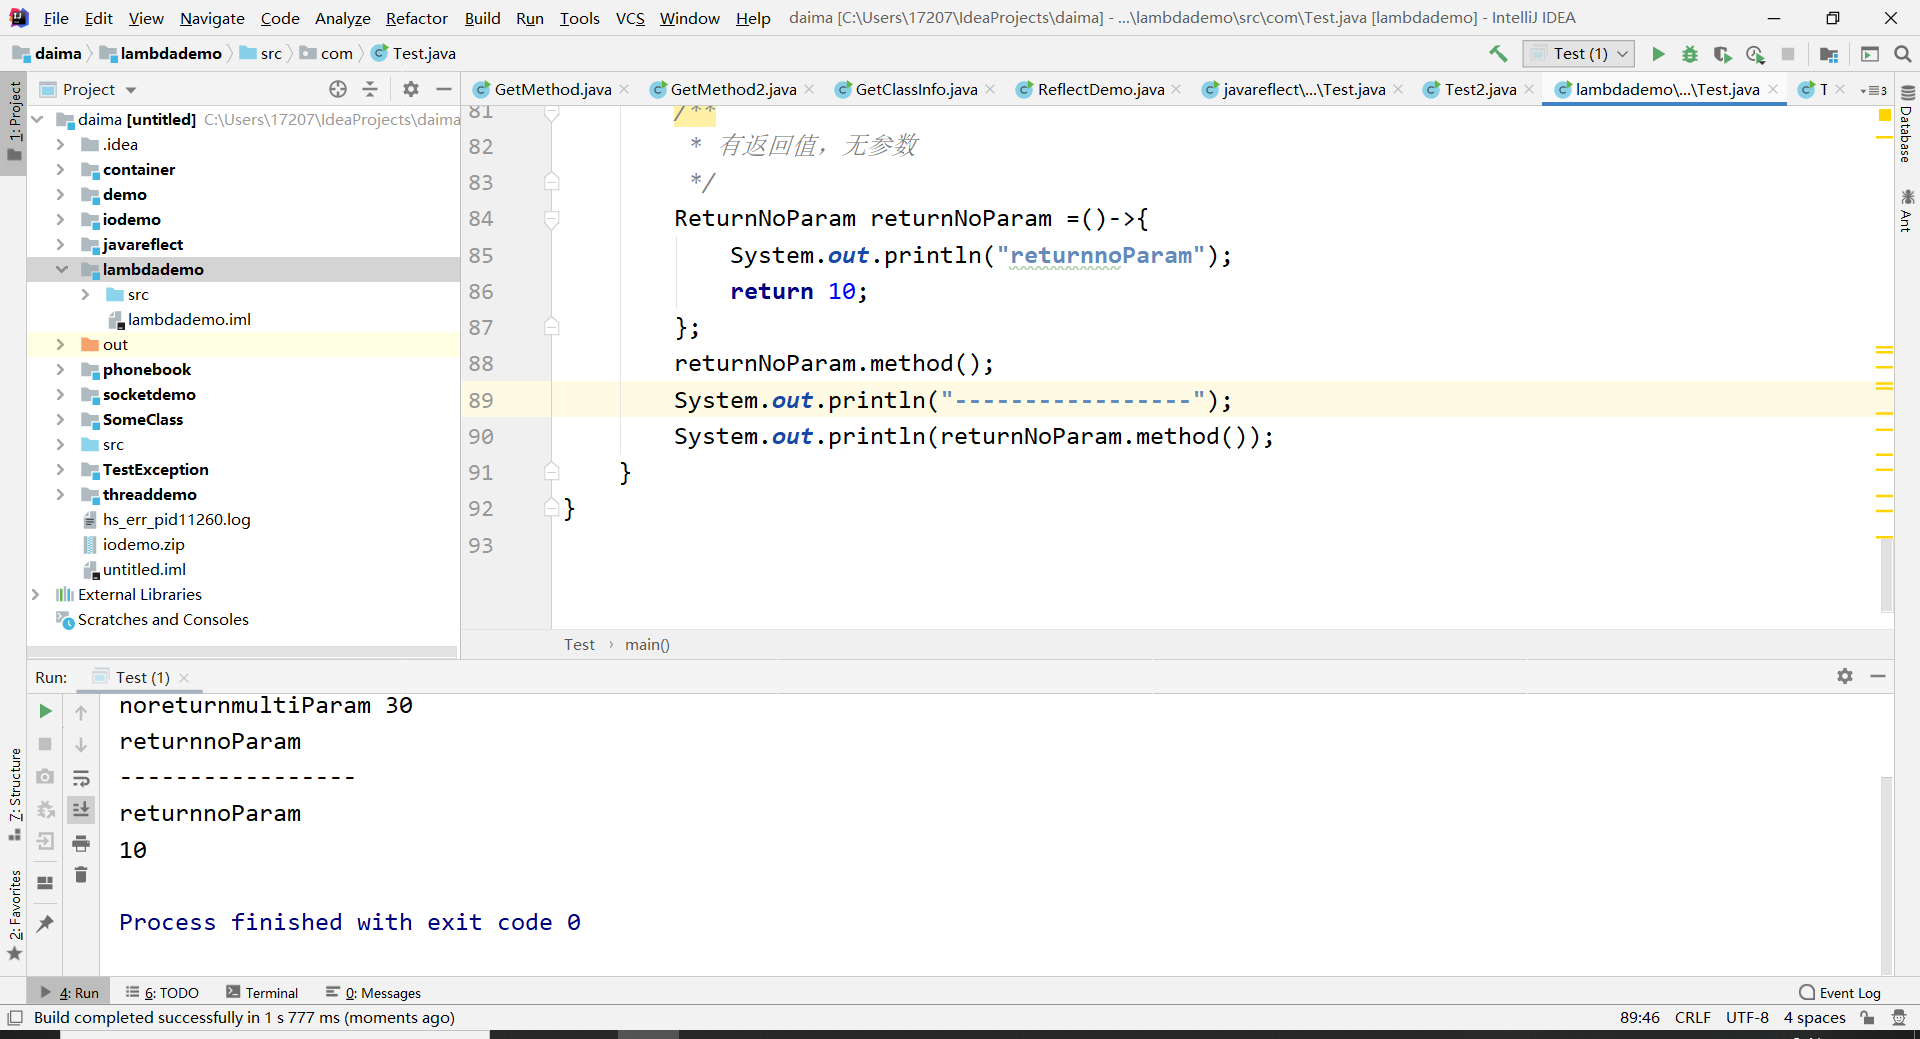This screenshot has width=1920, height=1039.
Task: Rerun Test in Run panel
Action: pos(45,711)
